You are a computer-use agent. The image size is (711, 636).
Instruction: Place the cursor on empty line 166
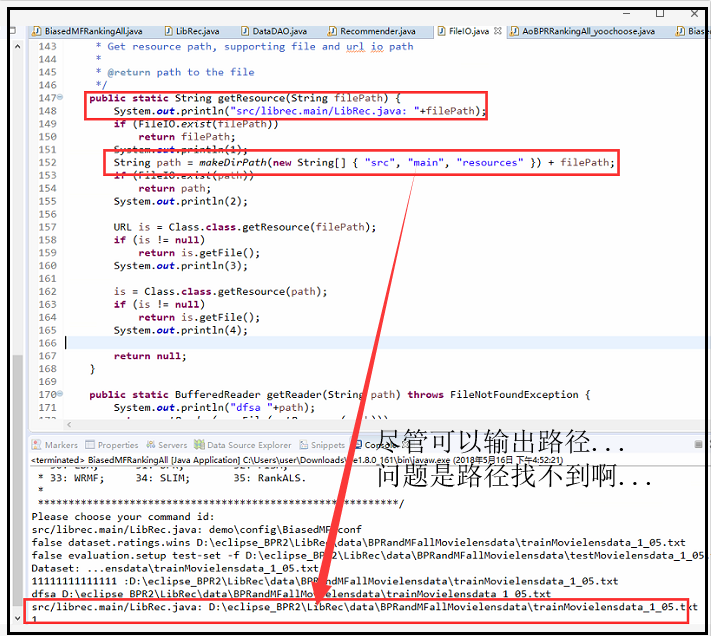coord(385,343)
